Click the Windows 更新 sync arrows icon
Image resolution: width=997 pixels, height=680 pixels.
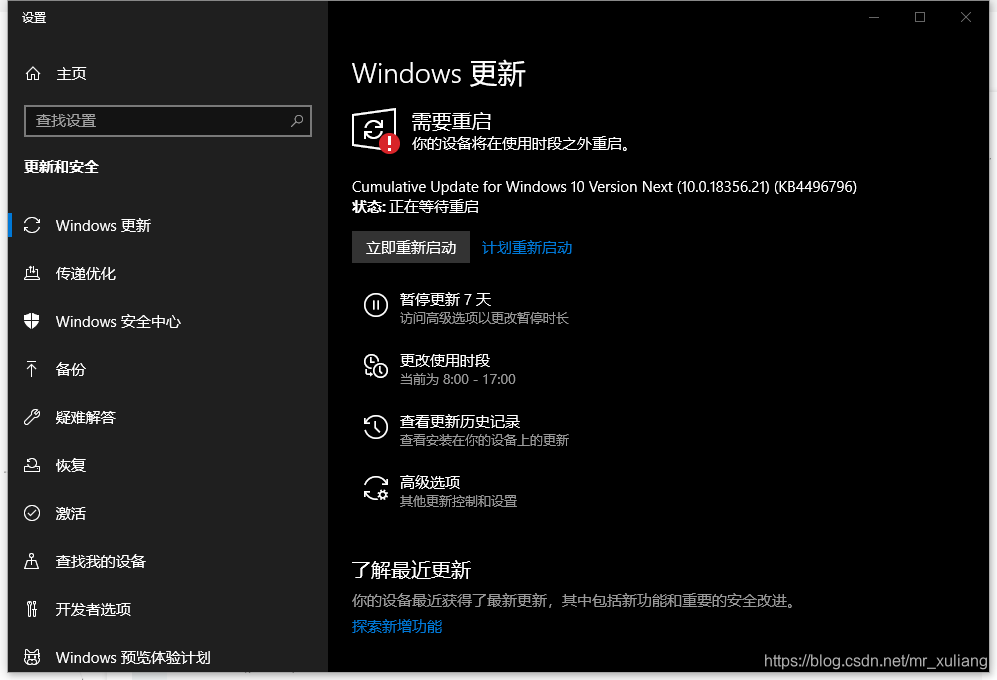[x=32, y=225]
